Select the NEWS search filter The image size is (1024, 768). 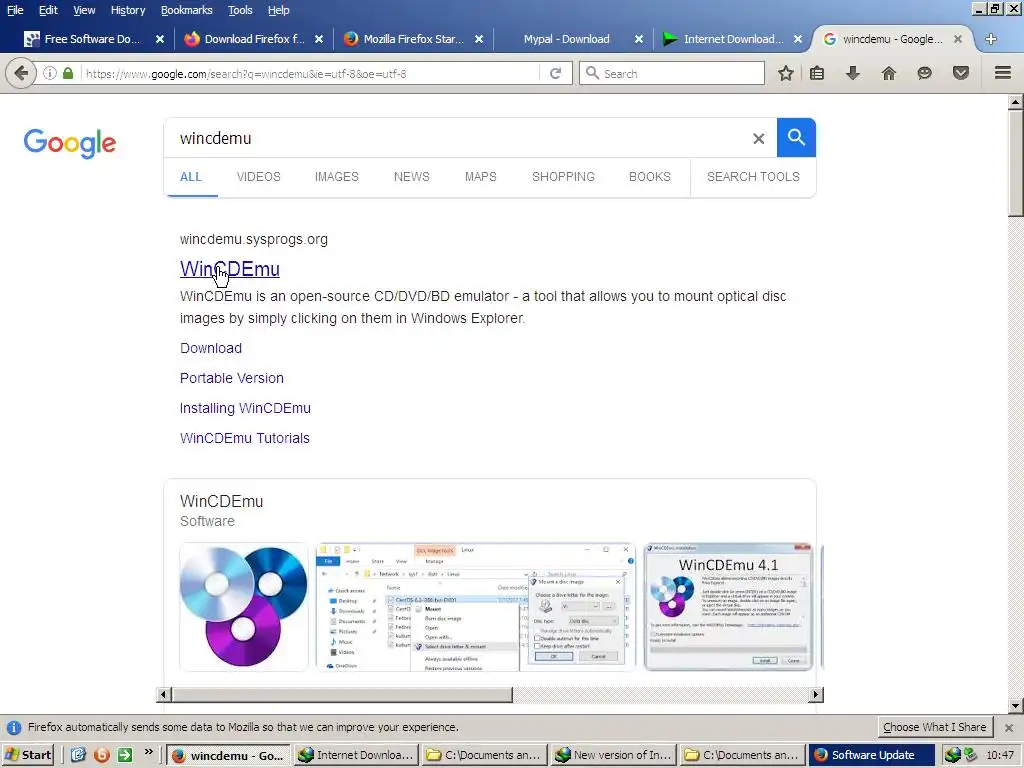point(411,176)
